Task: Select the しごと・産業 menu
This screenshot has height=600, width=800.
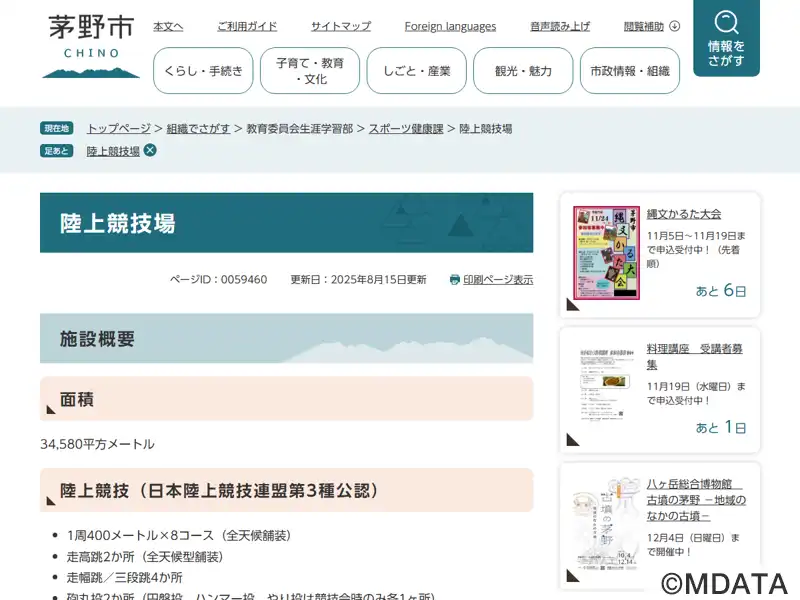Action: [416, 71]
